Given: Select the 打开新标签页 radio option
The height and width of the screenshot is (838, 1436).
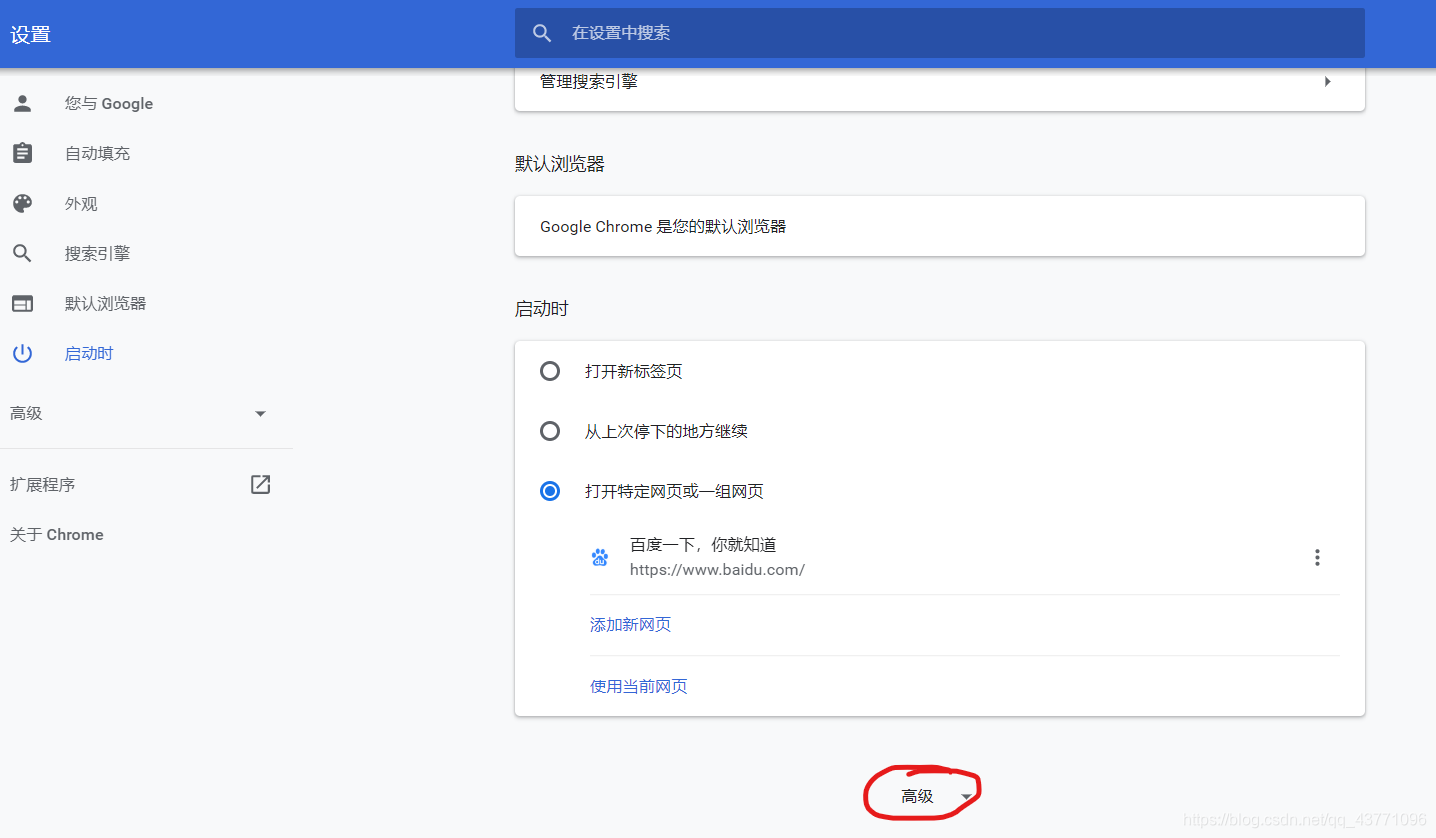Looking at the screenshot, I should (x=550, y=371).
